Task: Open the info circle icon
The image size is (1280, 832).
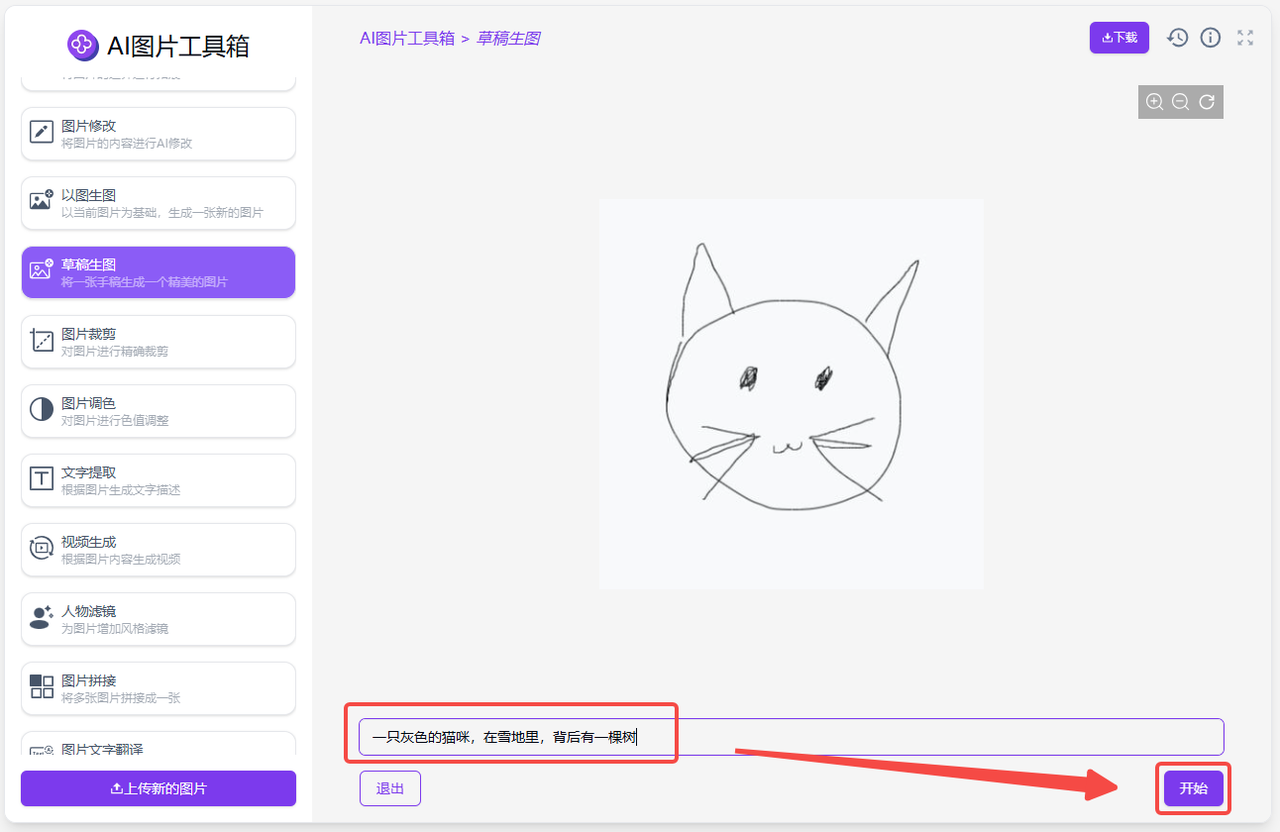Action: [1210, 38]
